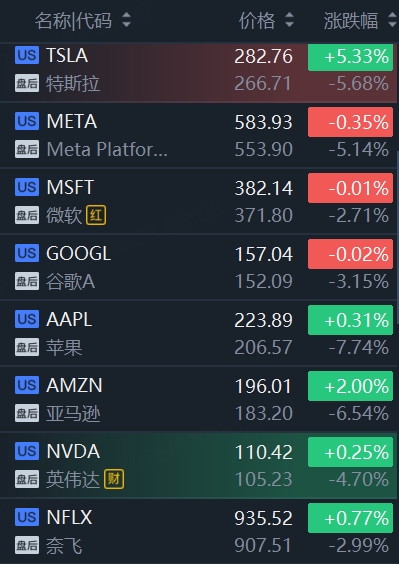Click the 红 badge next to 微软
Viewport: 399px width, 564px height.
tap(96, 215)
